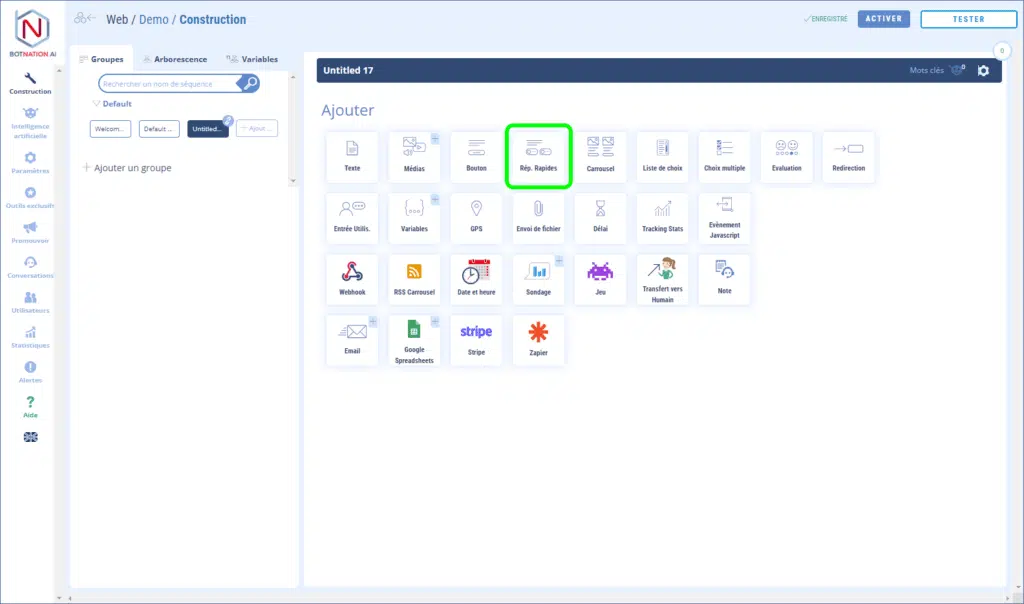Add the Stripe payment block

[x=476, y=340]
